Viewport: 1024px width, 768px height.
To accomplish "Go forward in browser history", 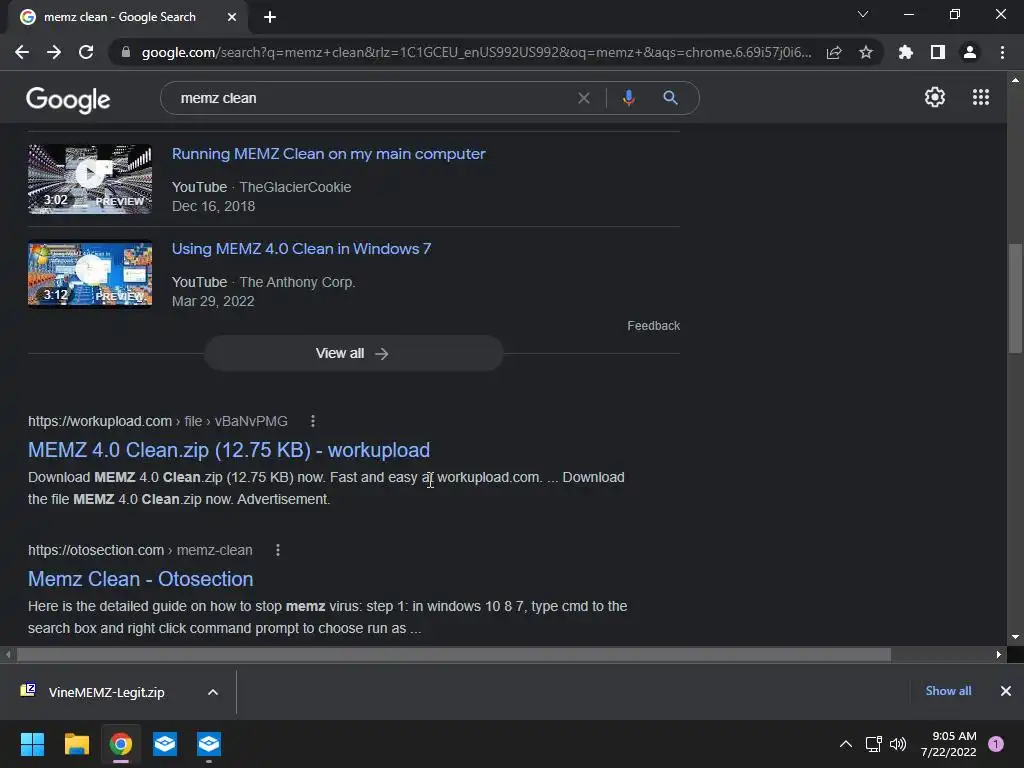I will pyautogui.click(x=54, y=52).
